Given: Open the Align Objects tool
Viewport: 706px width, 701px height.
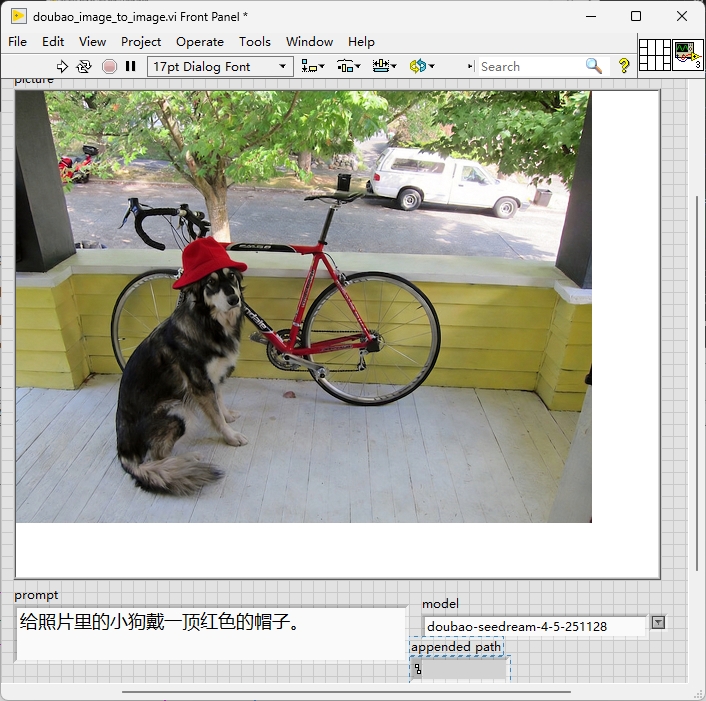Looking at the screenshot, I should tap(312, 66).
